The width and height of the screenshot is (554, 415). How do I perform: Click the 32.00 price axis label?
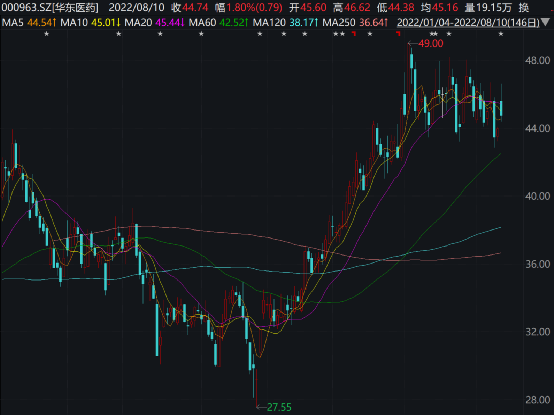tap(537, 332)
